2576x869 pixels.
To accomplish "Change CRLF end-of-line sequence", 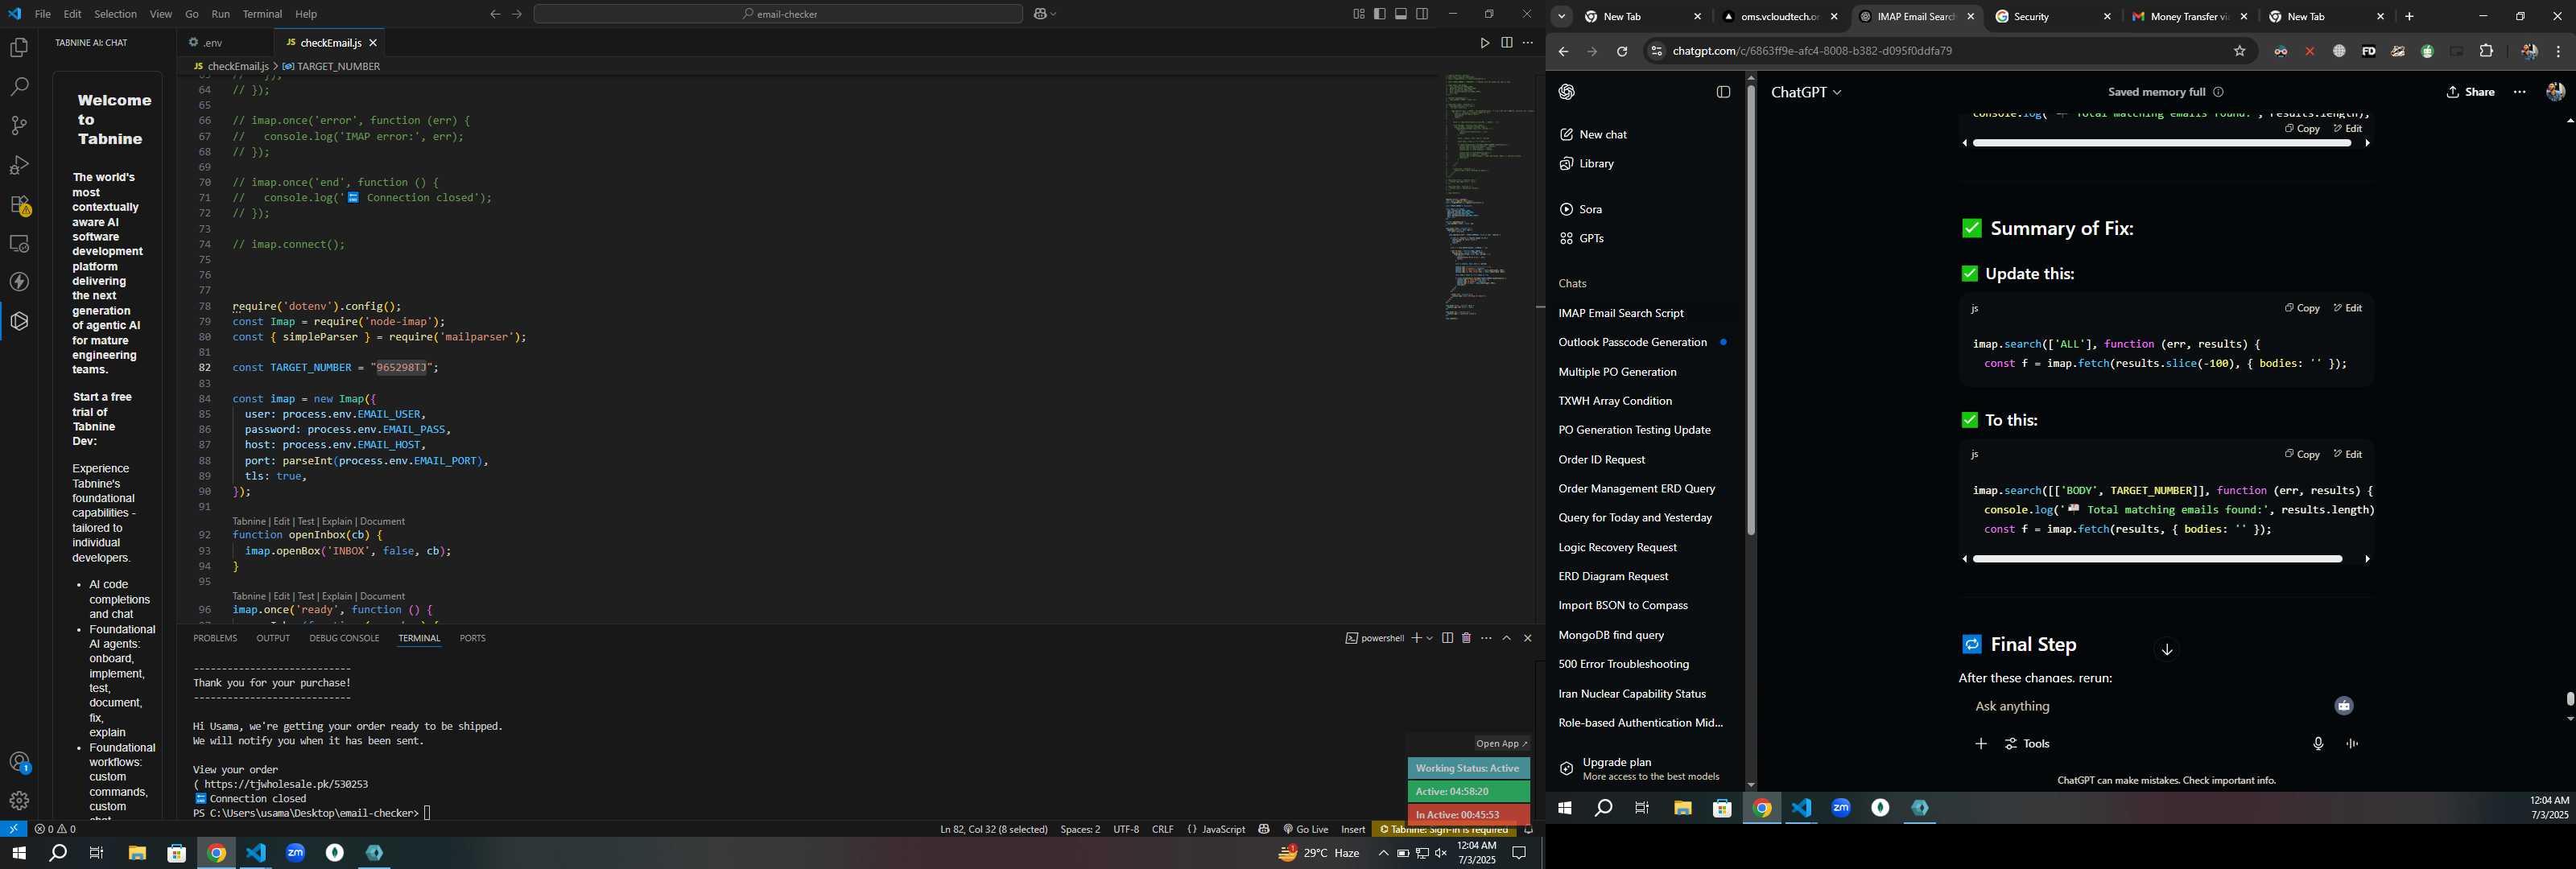I will 1162,830.
